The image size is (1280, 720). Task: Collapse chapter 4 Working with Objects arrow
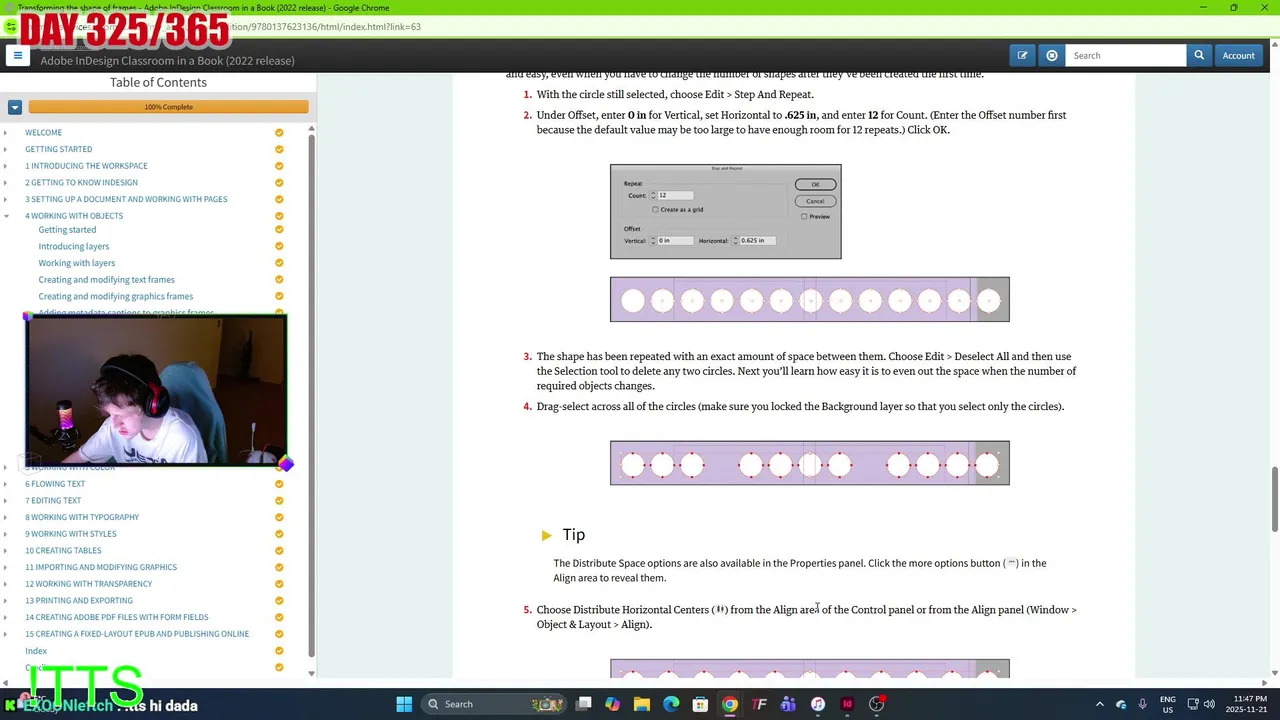[x=6, y=216]
